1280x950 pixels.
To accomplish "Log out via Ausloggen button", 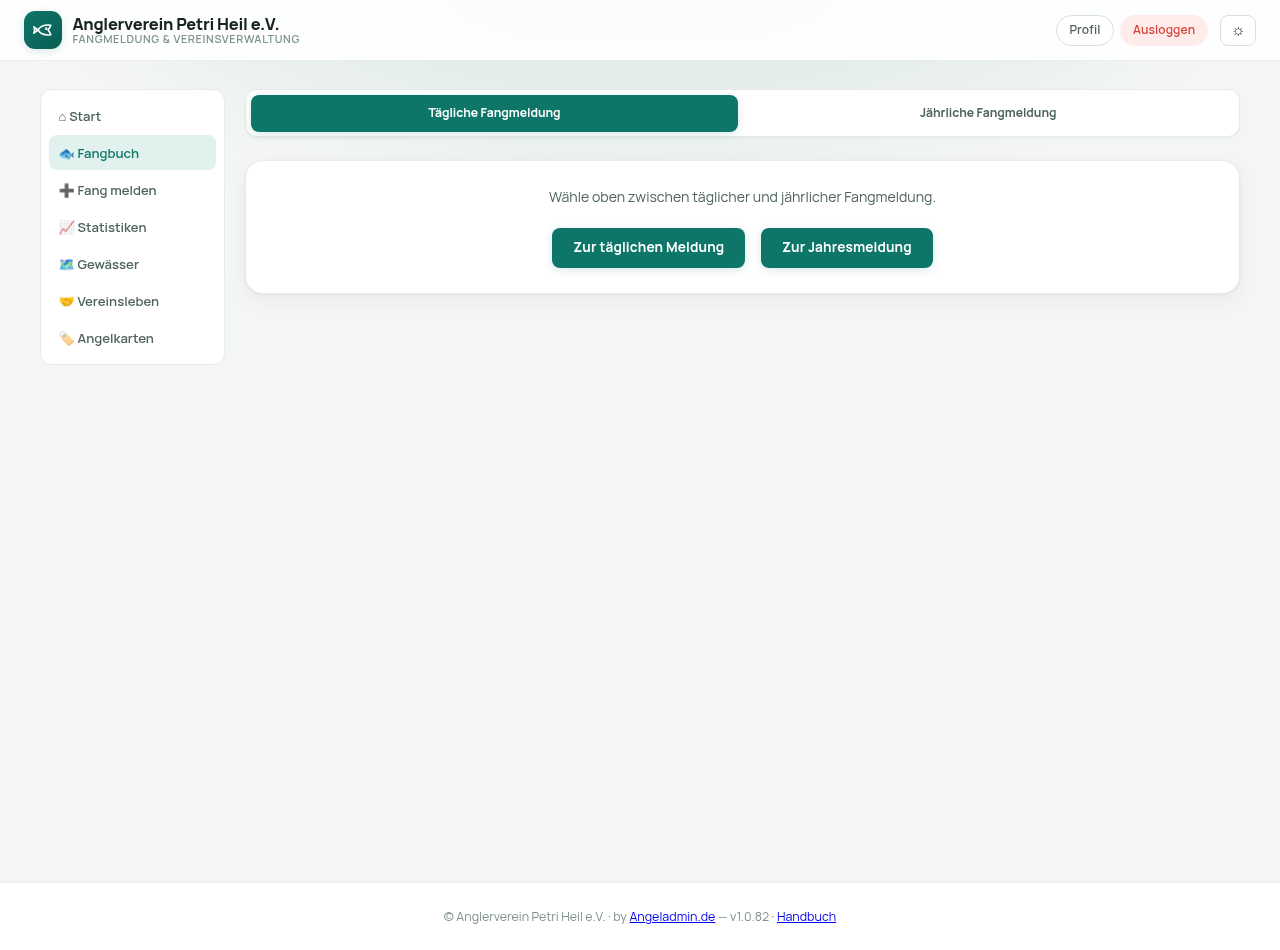I will point(1164,30).
